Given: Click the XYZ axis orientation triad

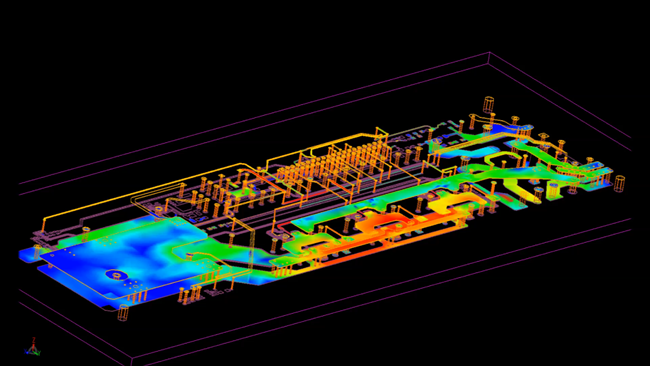Looking at the screenshot, I should pos(33,347).
